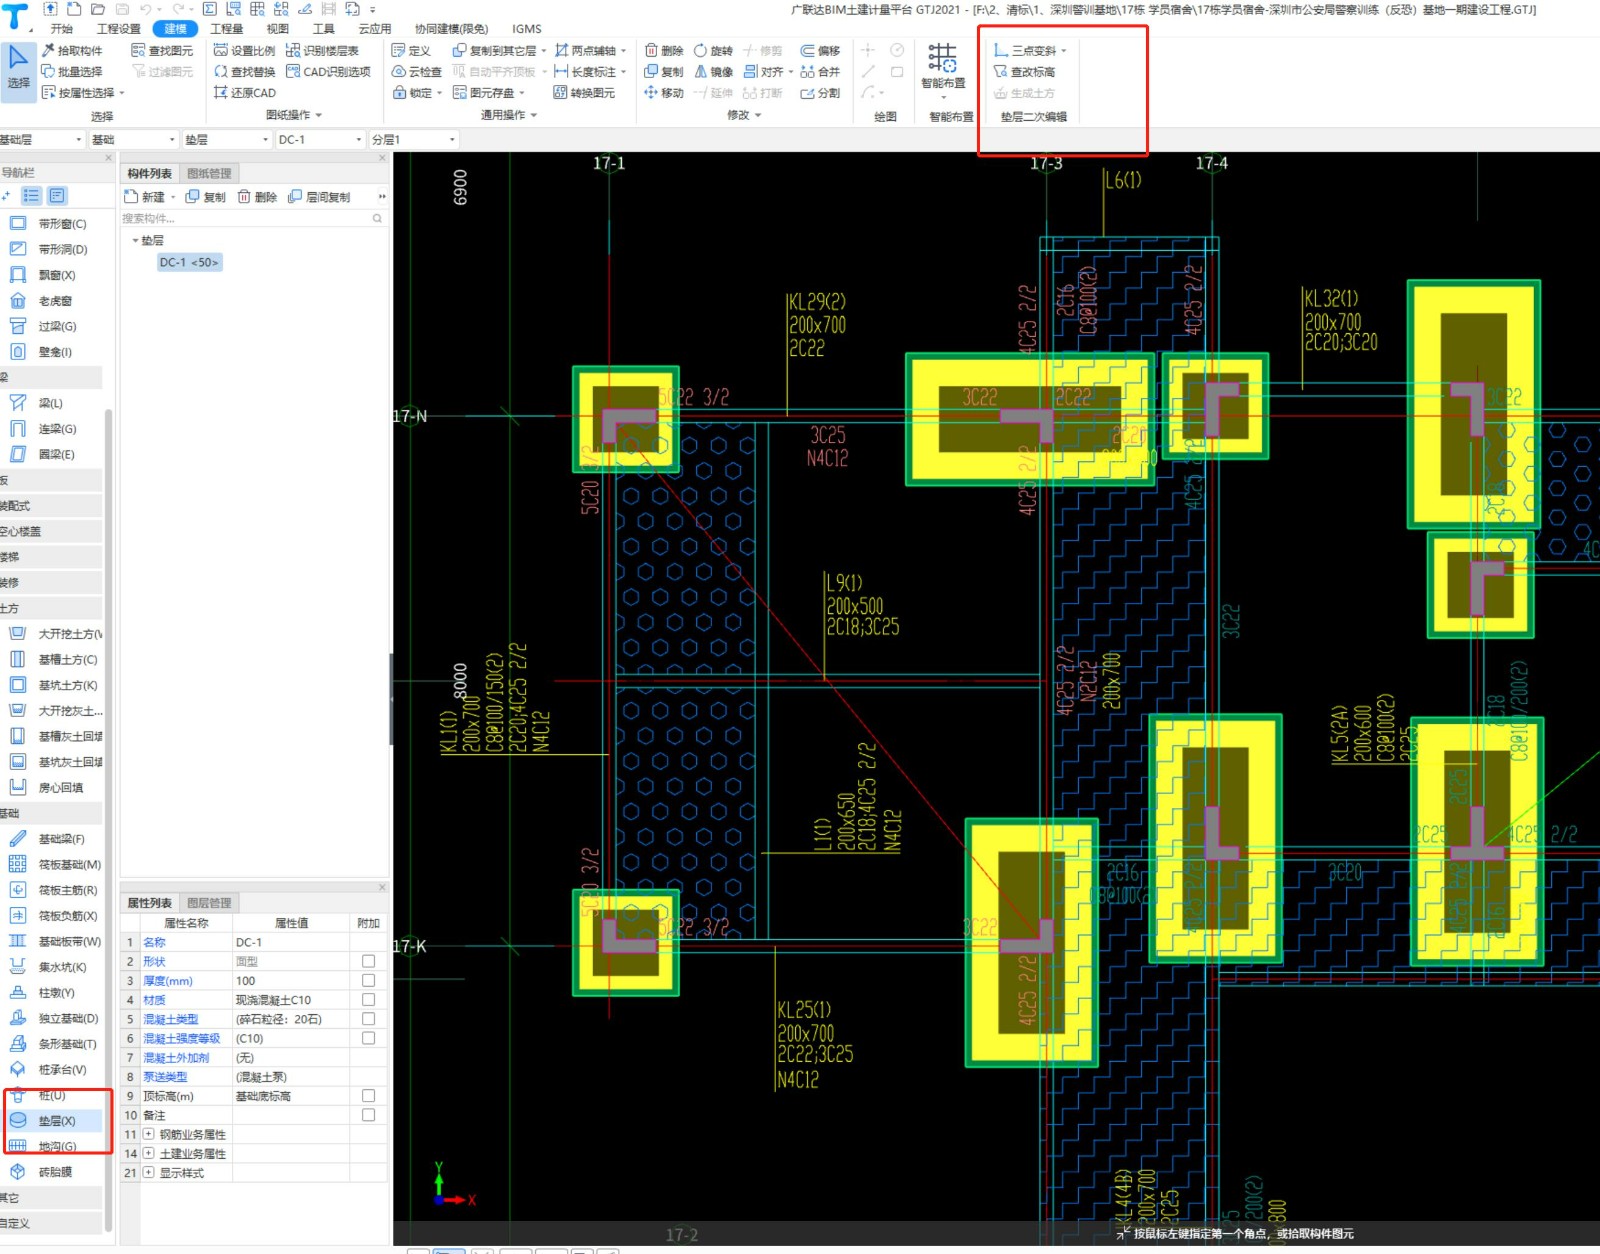Switch the navigation bar to list view

(31, 196)
